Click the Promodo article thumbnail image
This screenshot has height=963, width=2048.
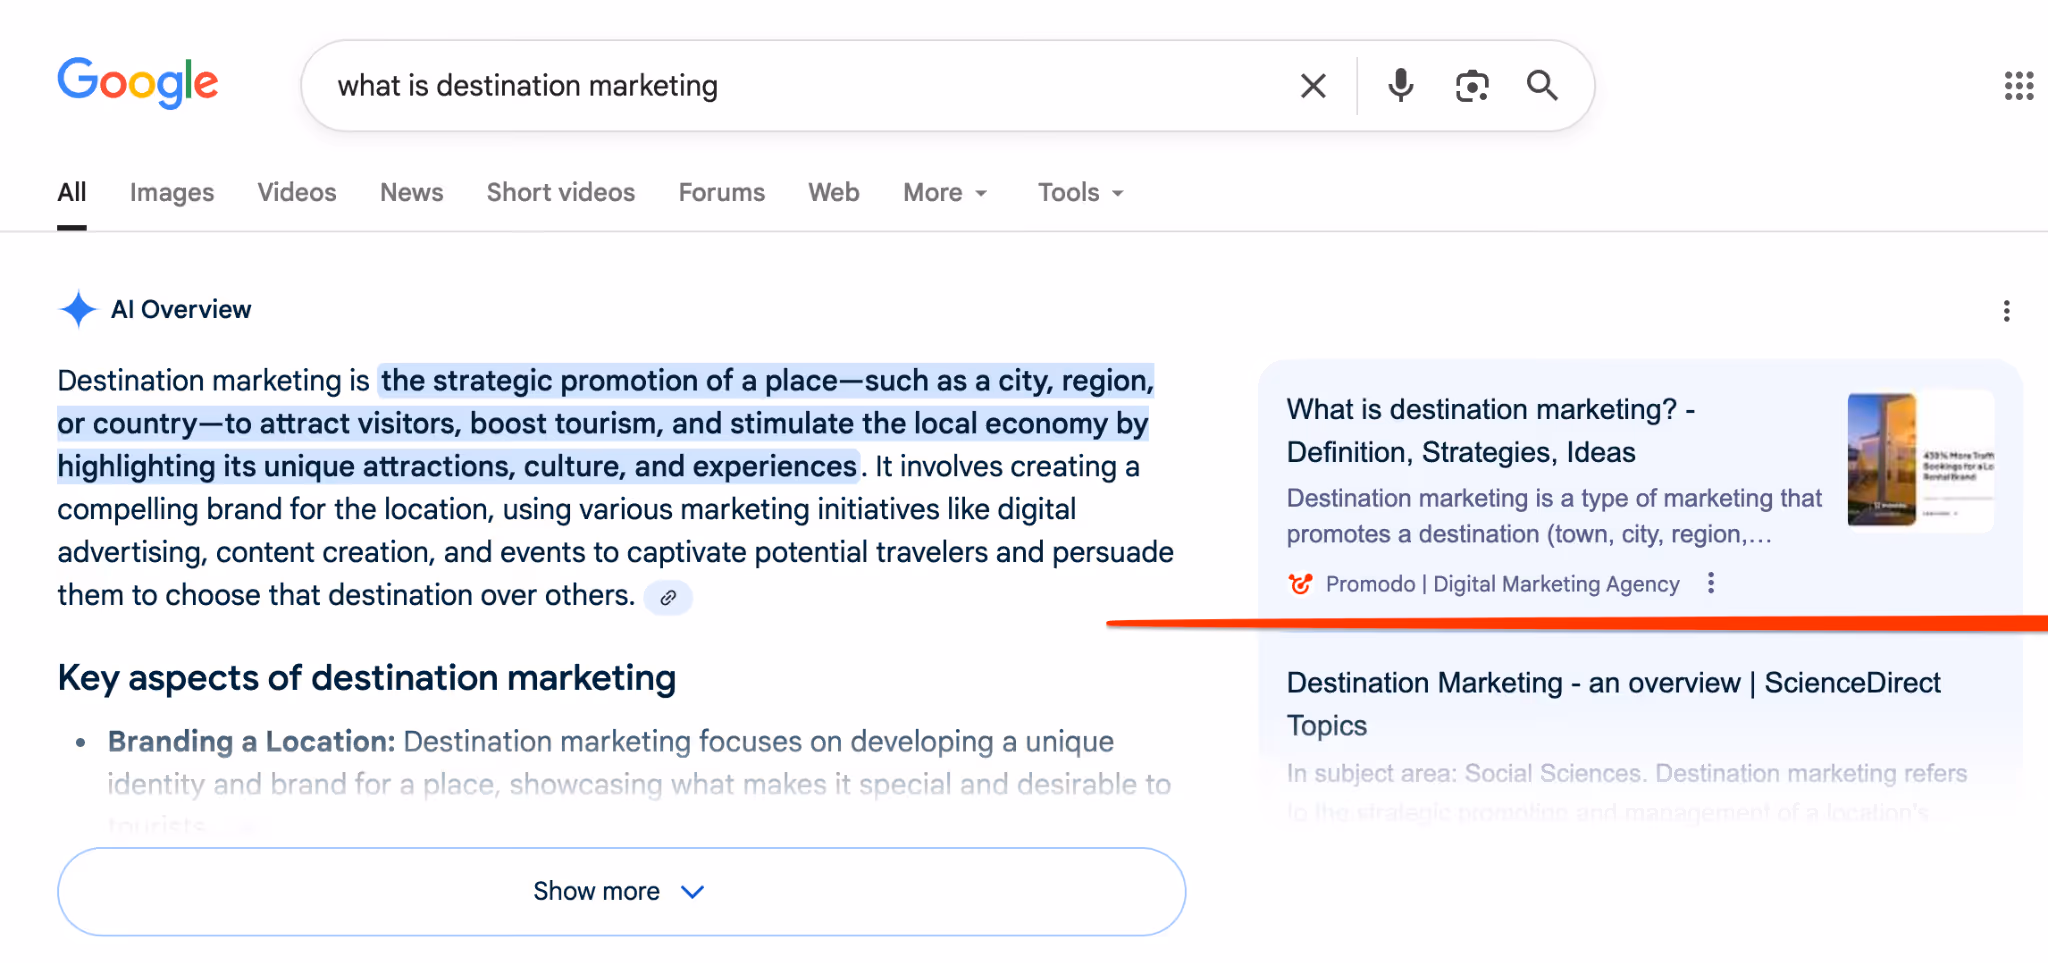tap(1920, 460)
